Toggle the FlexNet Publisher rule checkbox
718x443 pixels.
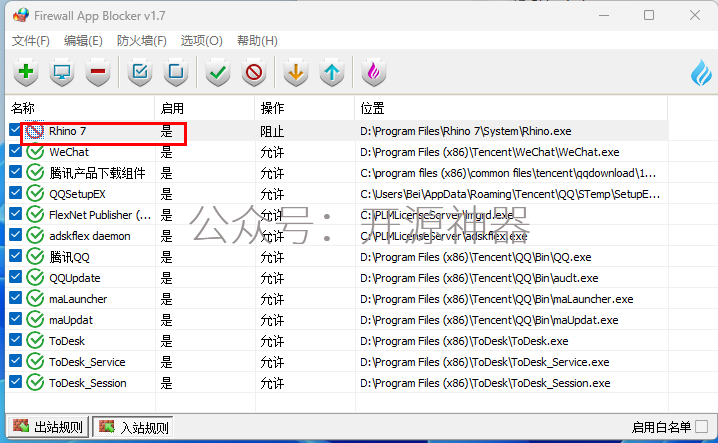coord(15,213)
